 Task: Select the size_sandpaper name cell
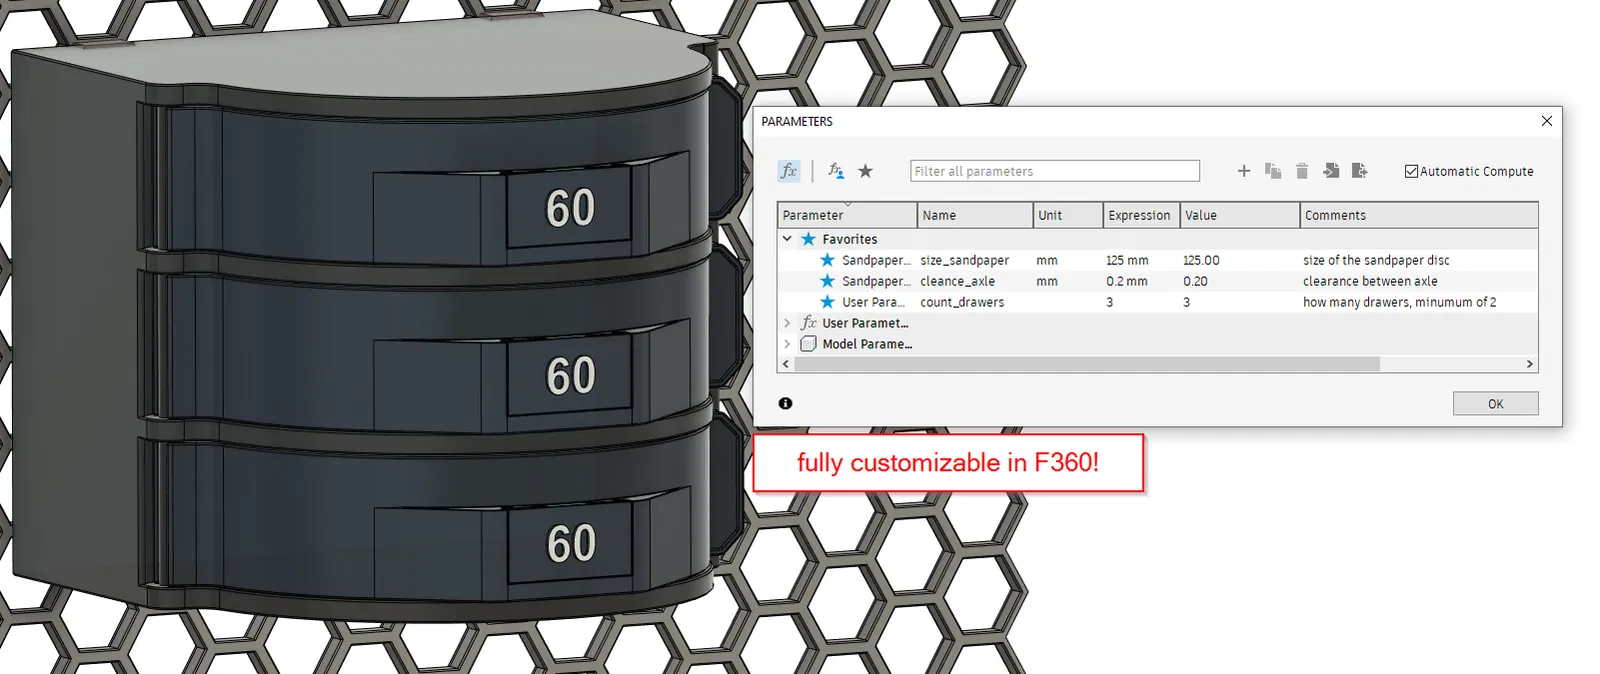pos(964,260)
